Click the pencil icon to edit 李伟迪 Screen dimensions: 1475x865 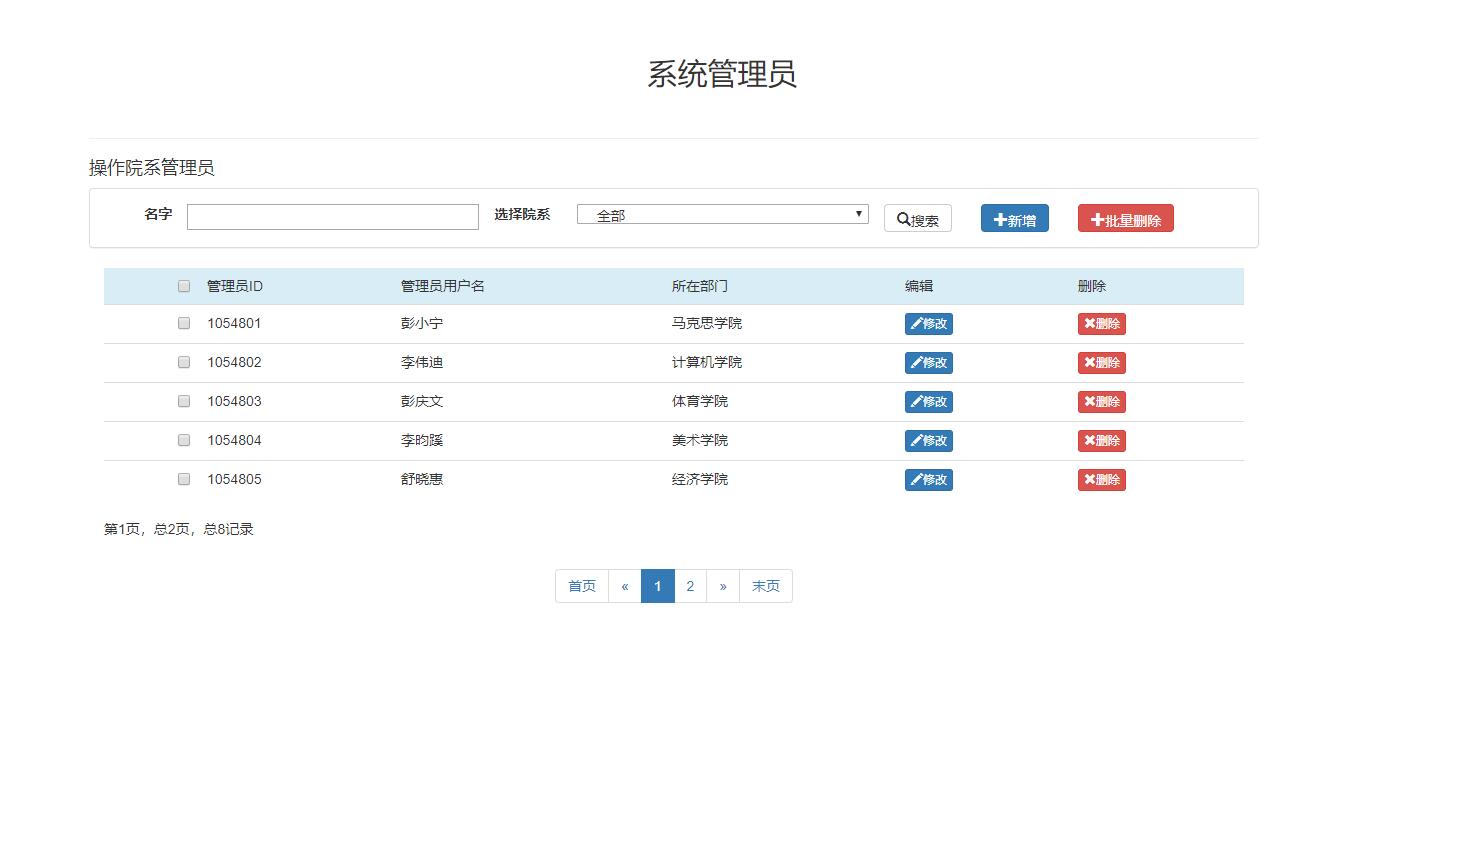coord(916,362)
